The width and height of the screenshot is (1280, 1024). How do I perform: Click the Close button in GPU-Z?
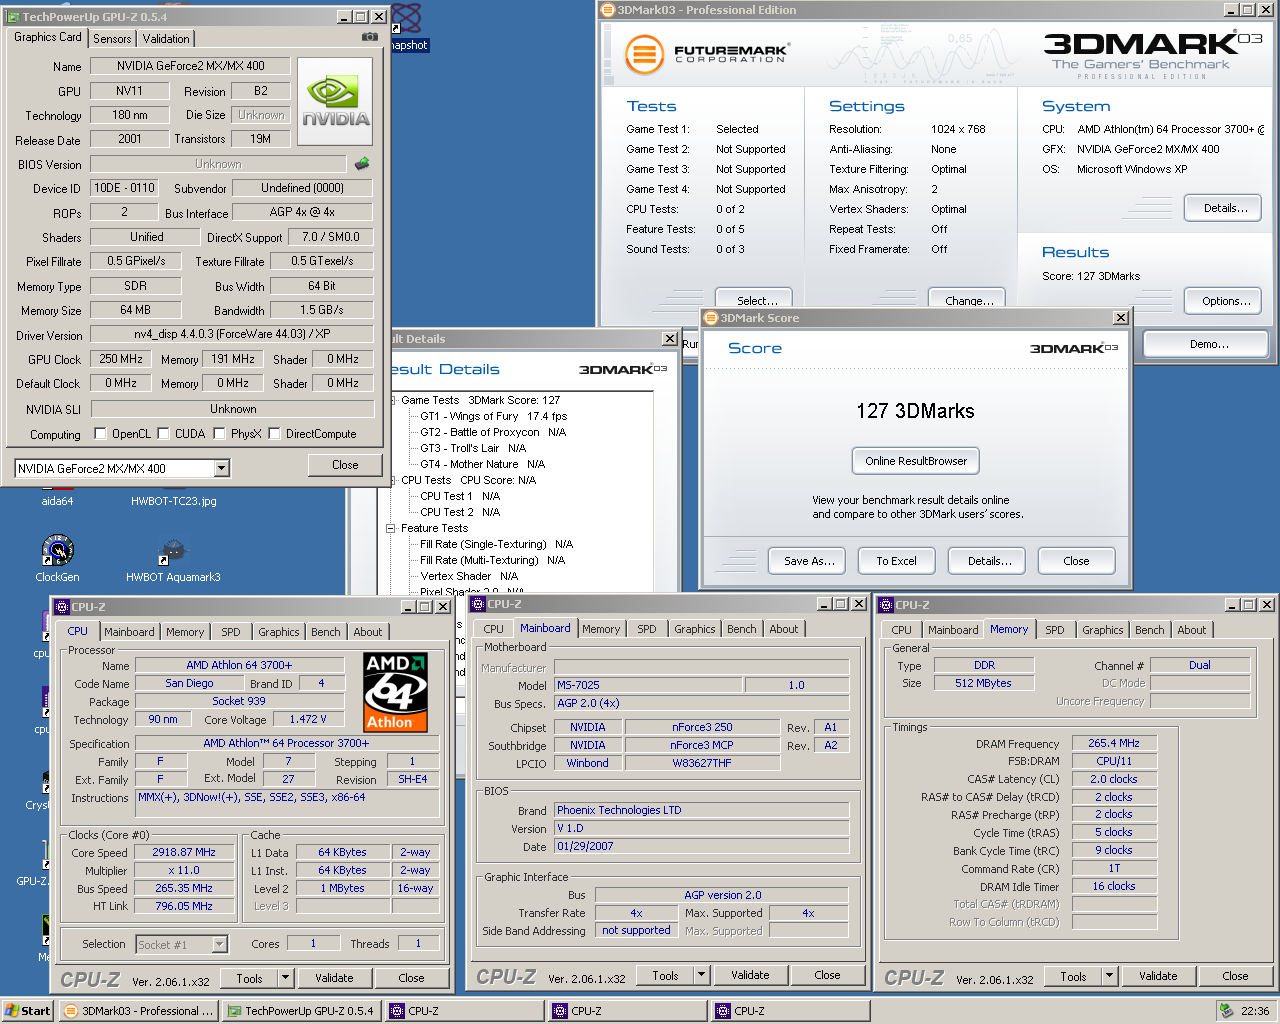coord(345,465)
